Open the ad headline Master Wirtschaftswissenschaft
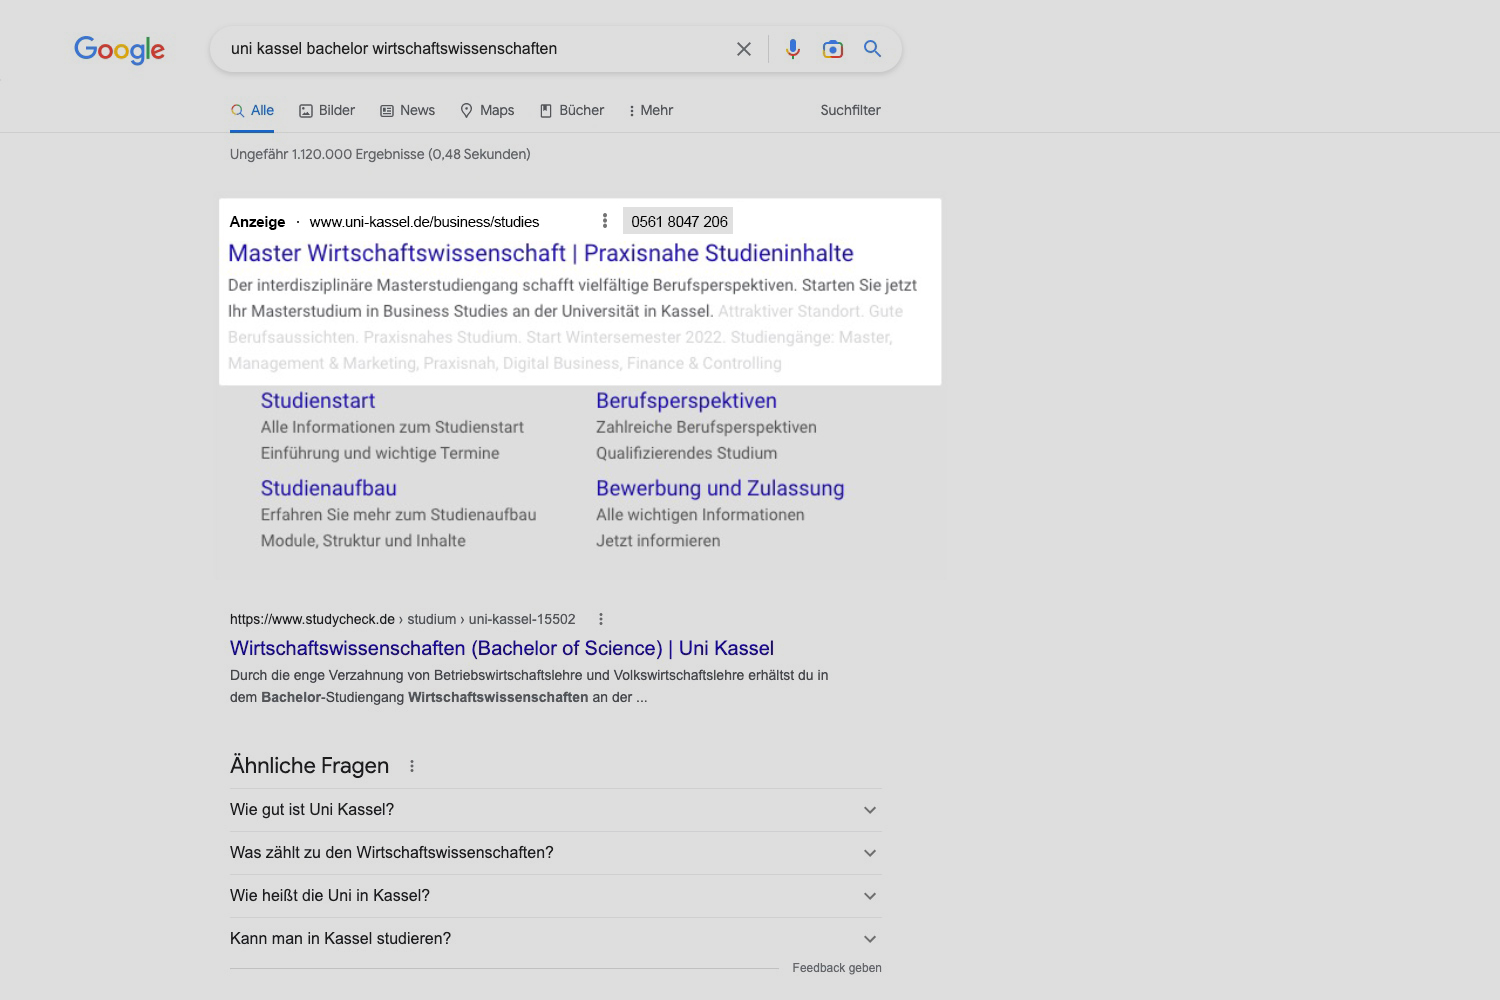This screenshot has width=1500, height=1000. point(541,253)
